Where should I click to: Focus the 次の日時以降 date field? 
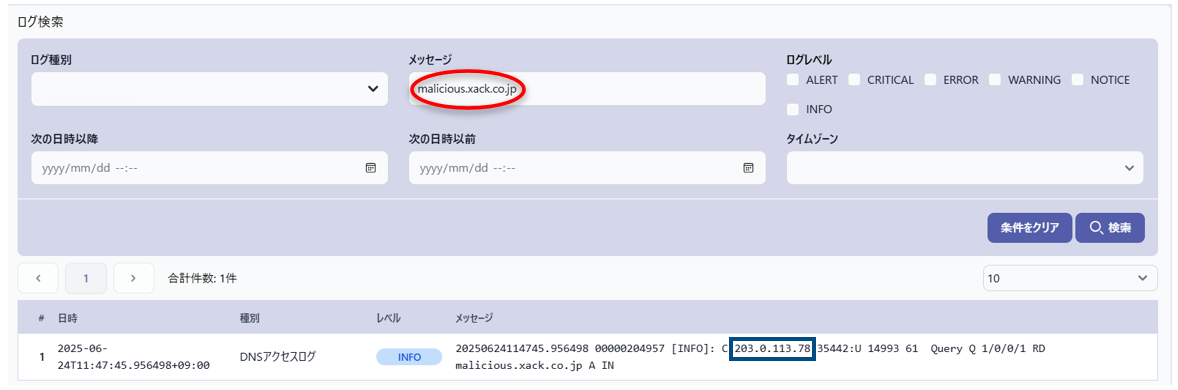click(210, 168)
